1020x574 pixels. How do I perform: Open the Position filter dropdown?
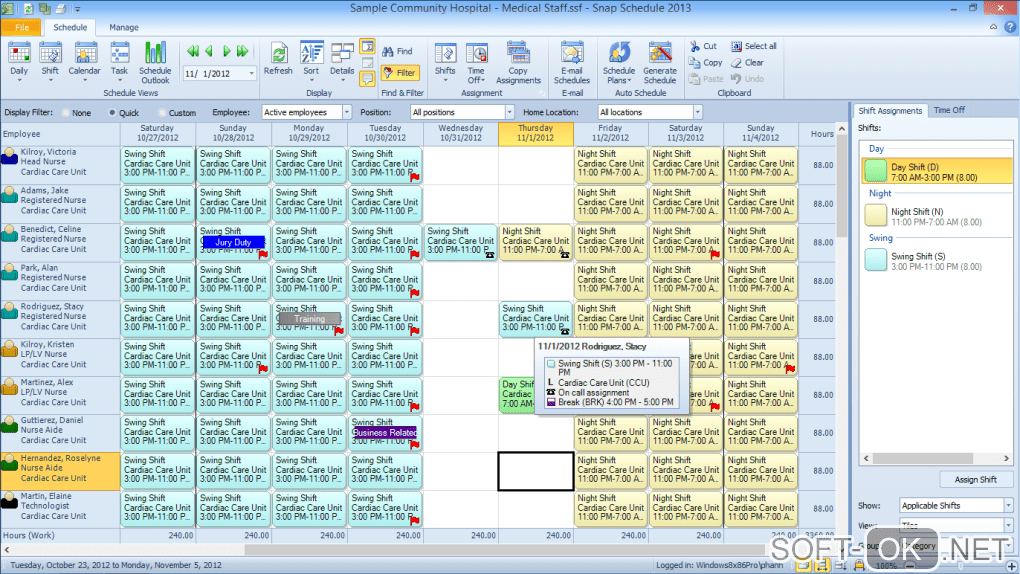click(509, 112)
